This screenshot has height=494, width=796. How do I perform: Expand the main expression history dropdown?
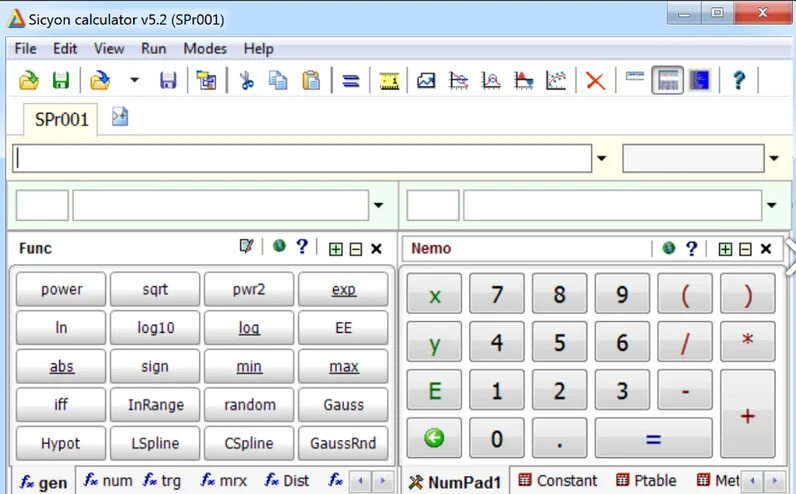click(x=602, y=158)
